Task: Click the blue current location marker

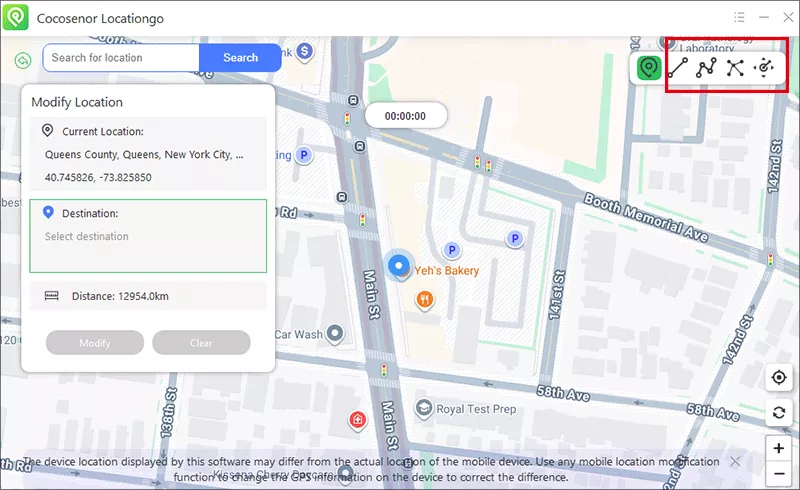Action: click(x=400, y=265)
